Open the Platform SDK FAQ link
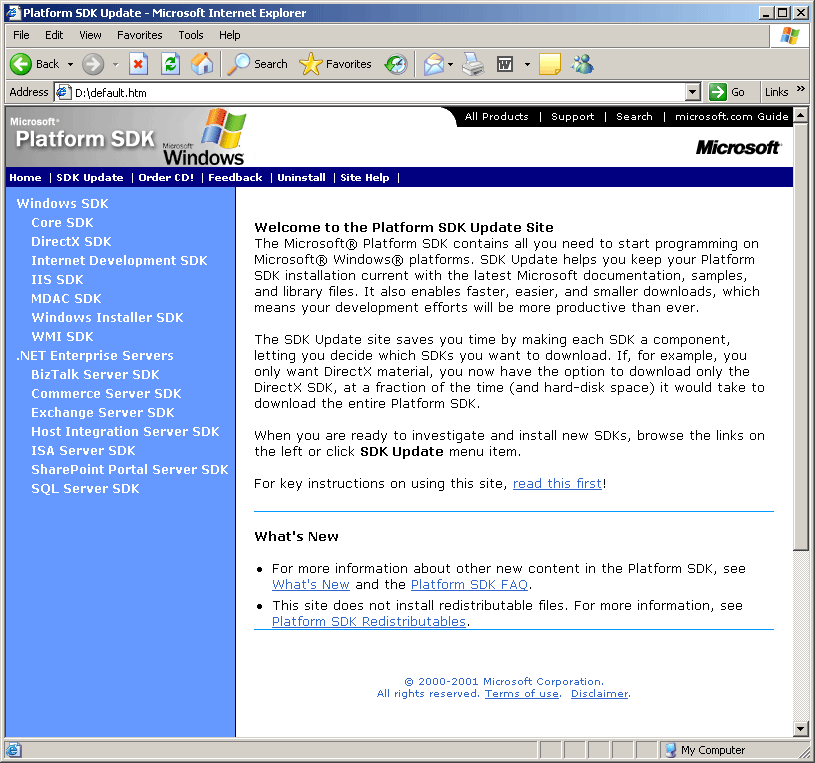Viewport: 815px width, 763px height. point(469,584)
